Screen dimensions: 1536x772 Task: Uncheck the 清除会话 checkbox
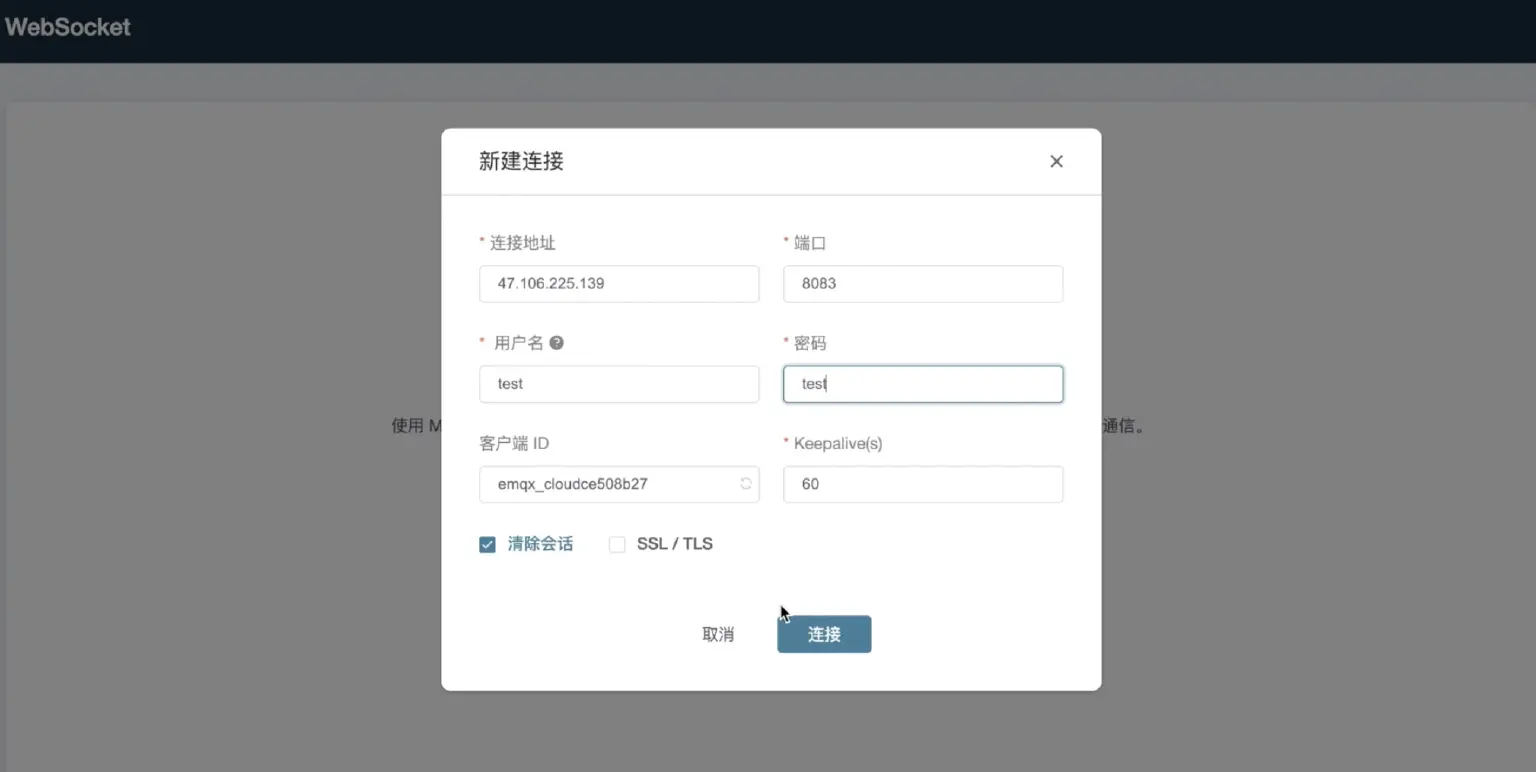click(x=487, y=544)
